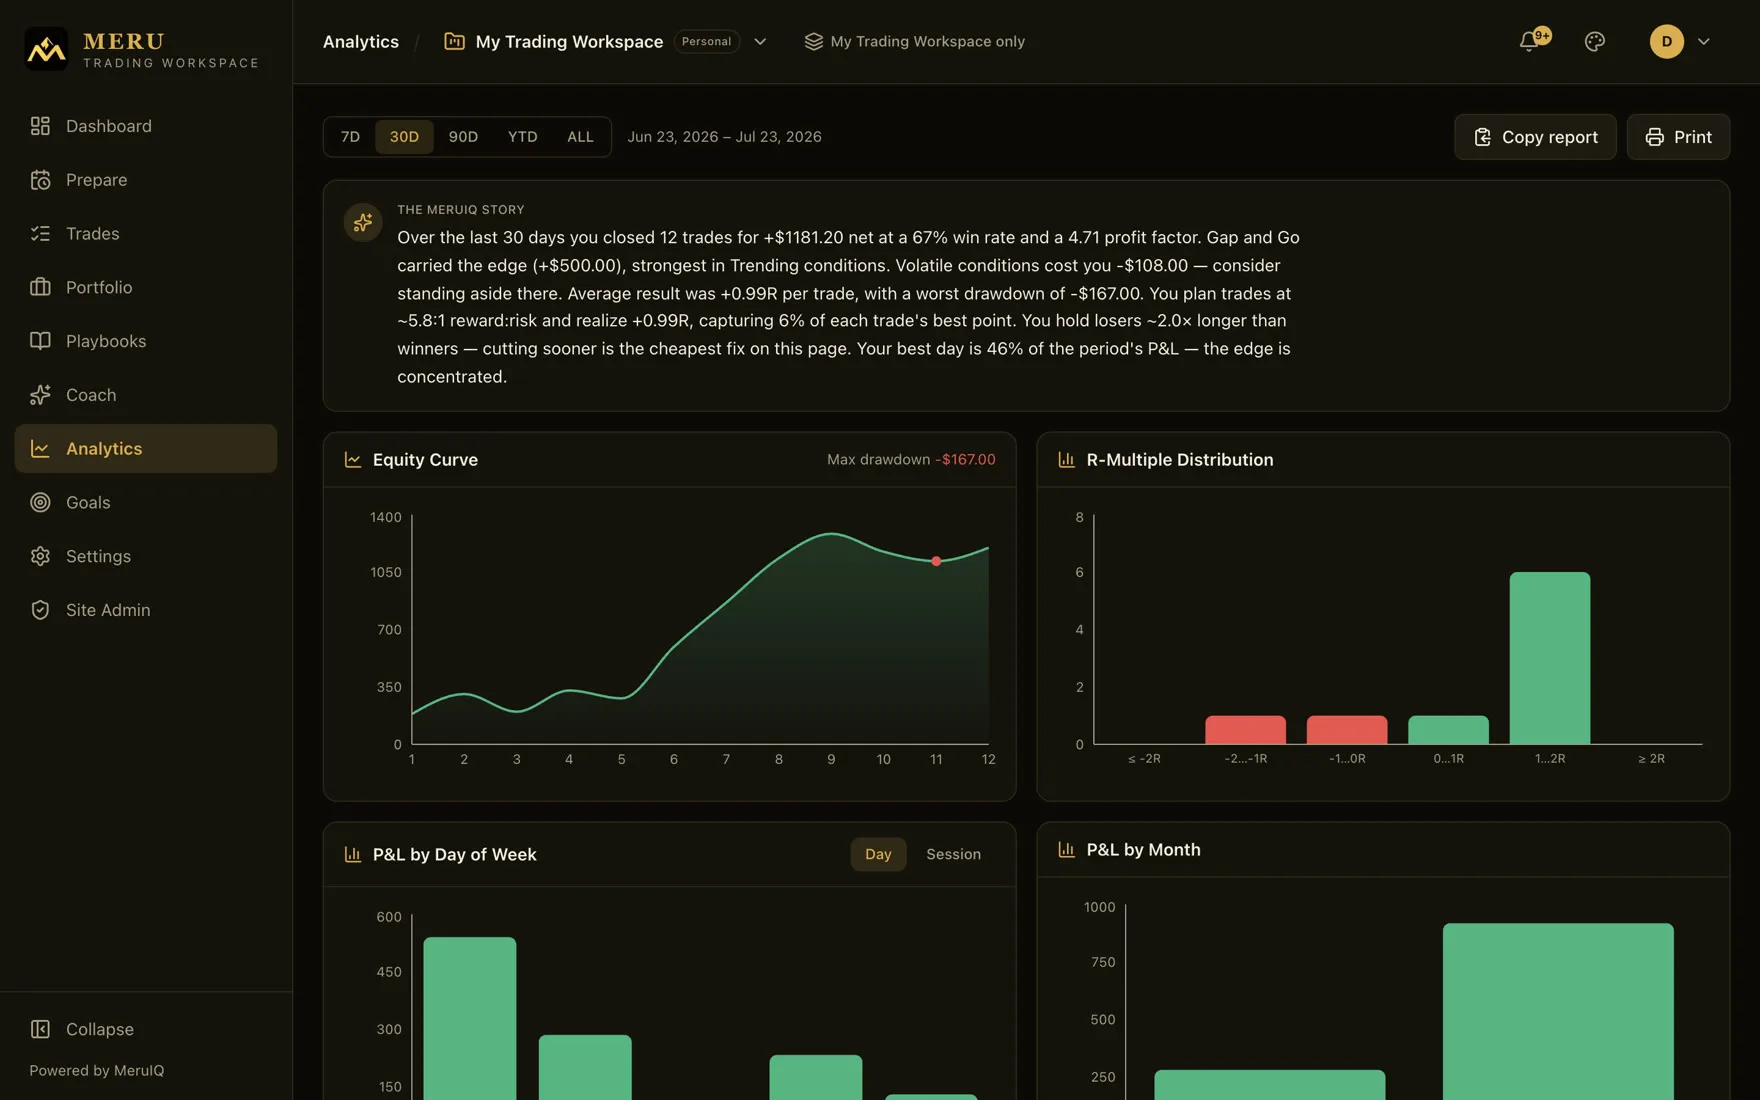The image size is (1760, 1100).
Task: Open the My Trading Workspace only filter
Action: (x=914, y=42)
